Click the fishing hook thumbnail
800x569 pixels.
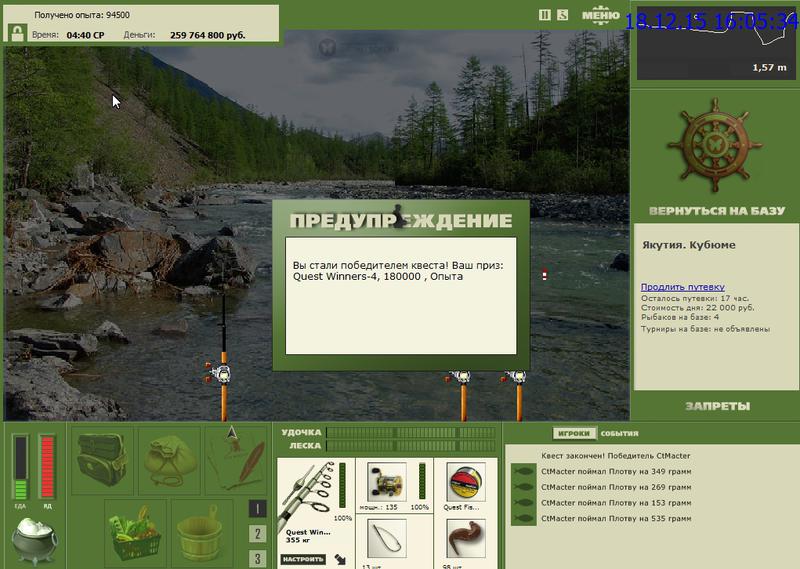tap(387, 539)
